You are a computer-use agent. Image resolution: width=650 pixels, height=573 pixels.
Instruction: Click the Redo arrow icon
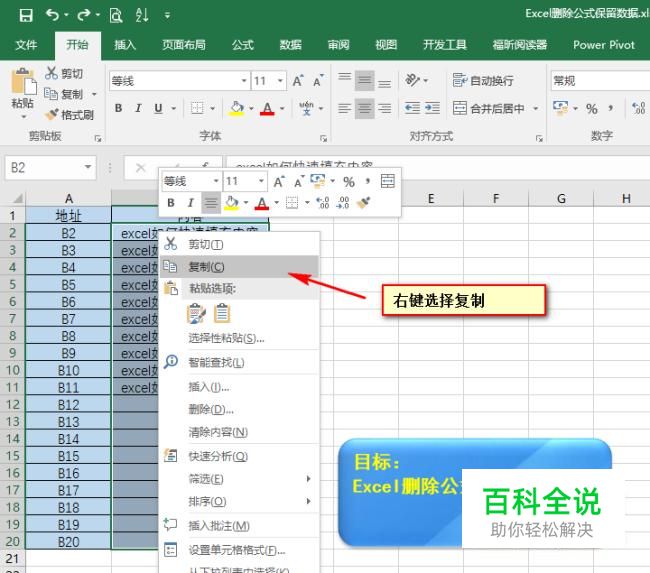point(84,15)
